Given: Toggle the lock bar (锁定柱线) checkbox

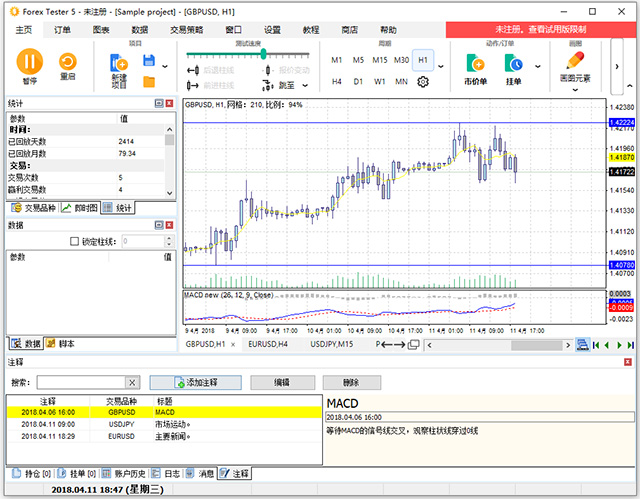Looking at the screenshot, I should pyautogui.click(x=73, y=241).
